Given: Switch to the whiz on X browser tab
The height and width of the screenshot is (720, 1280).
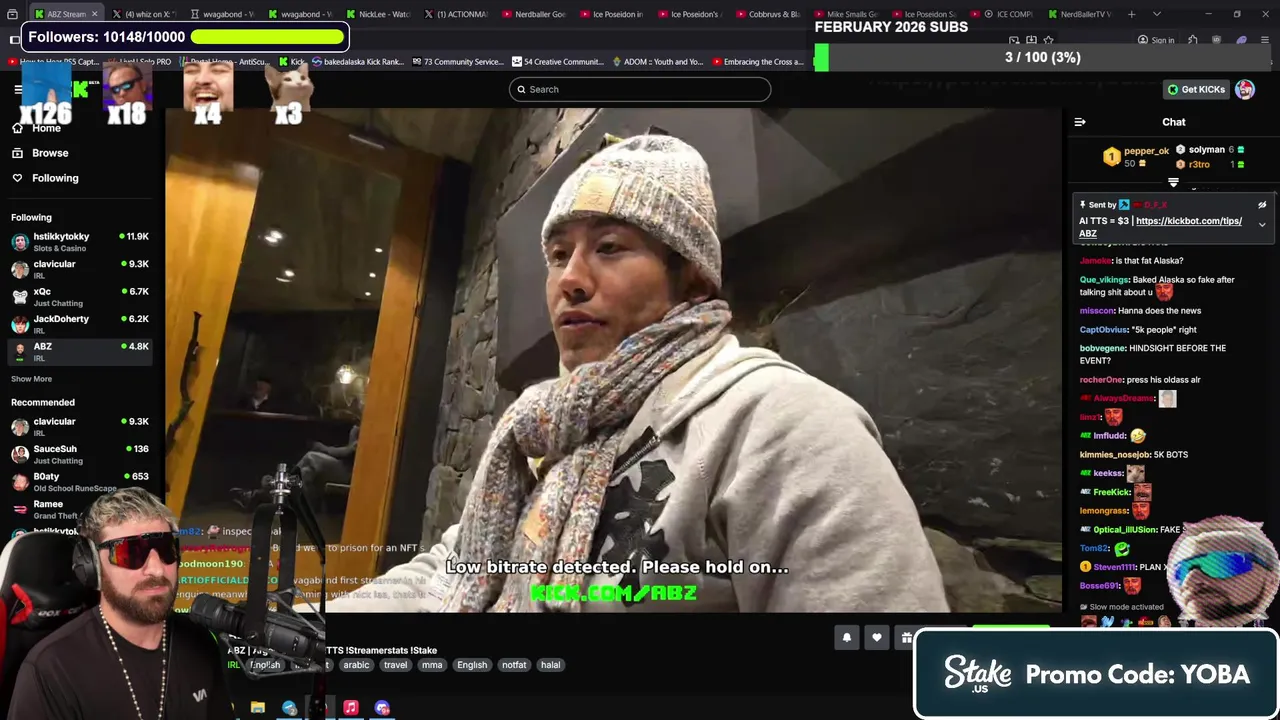Looking at the screenshot, I should pos(145,14).
